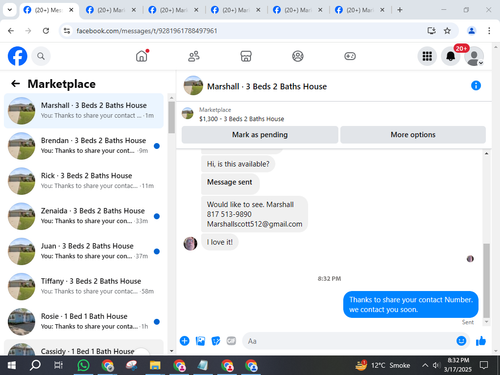Open conversation information icon
Image resolution: width=500 pixels, height=375 pixels.
pos(476,86)
